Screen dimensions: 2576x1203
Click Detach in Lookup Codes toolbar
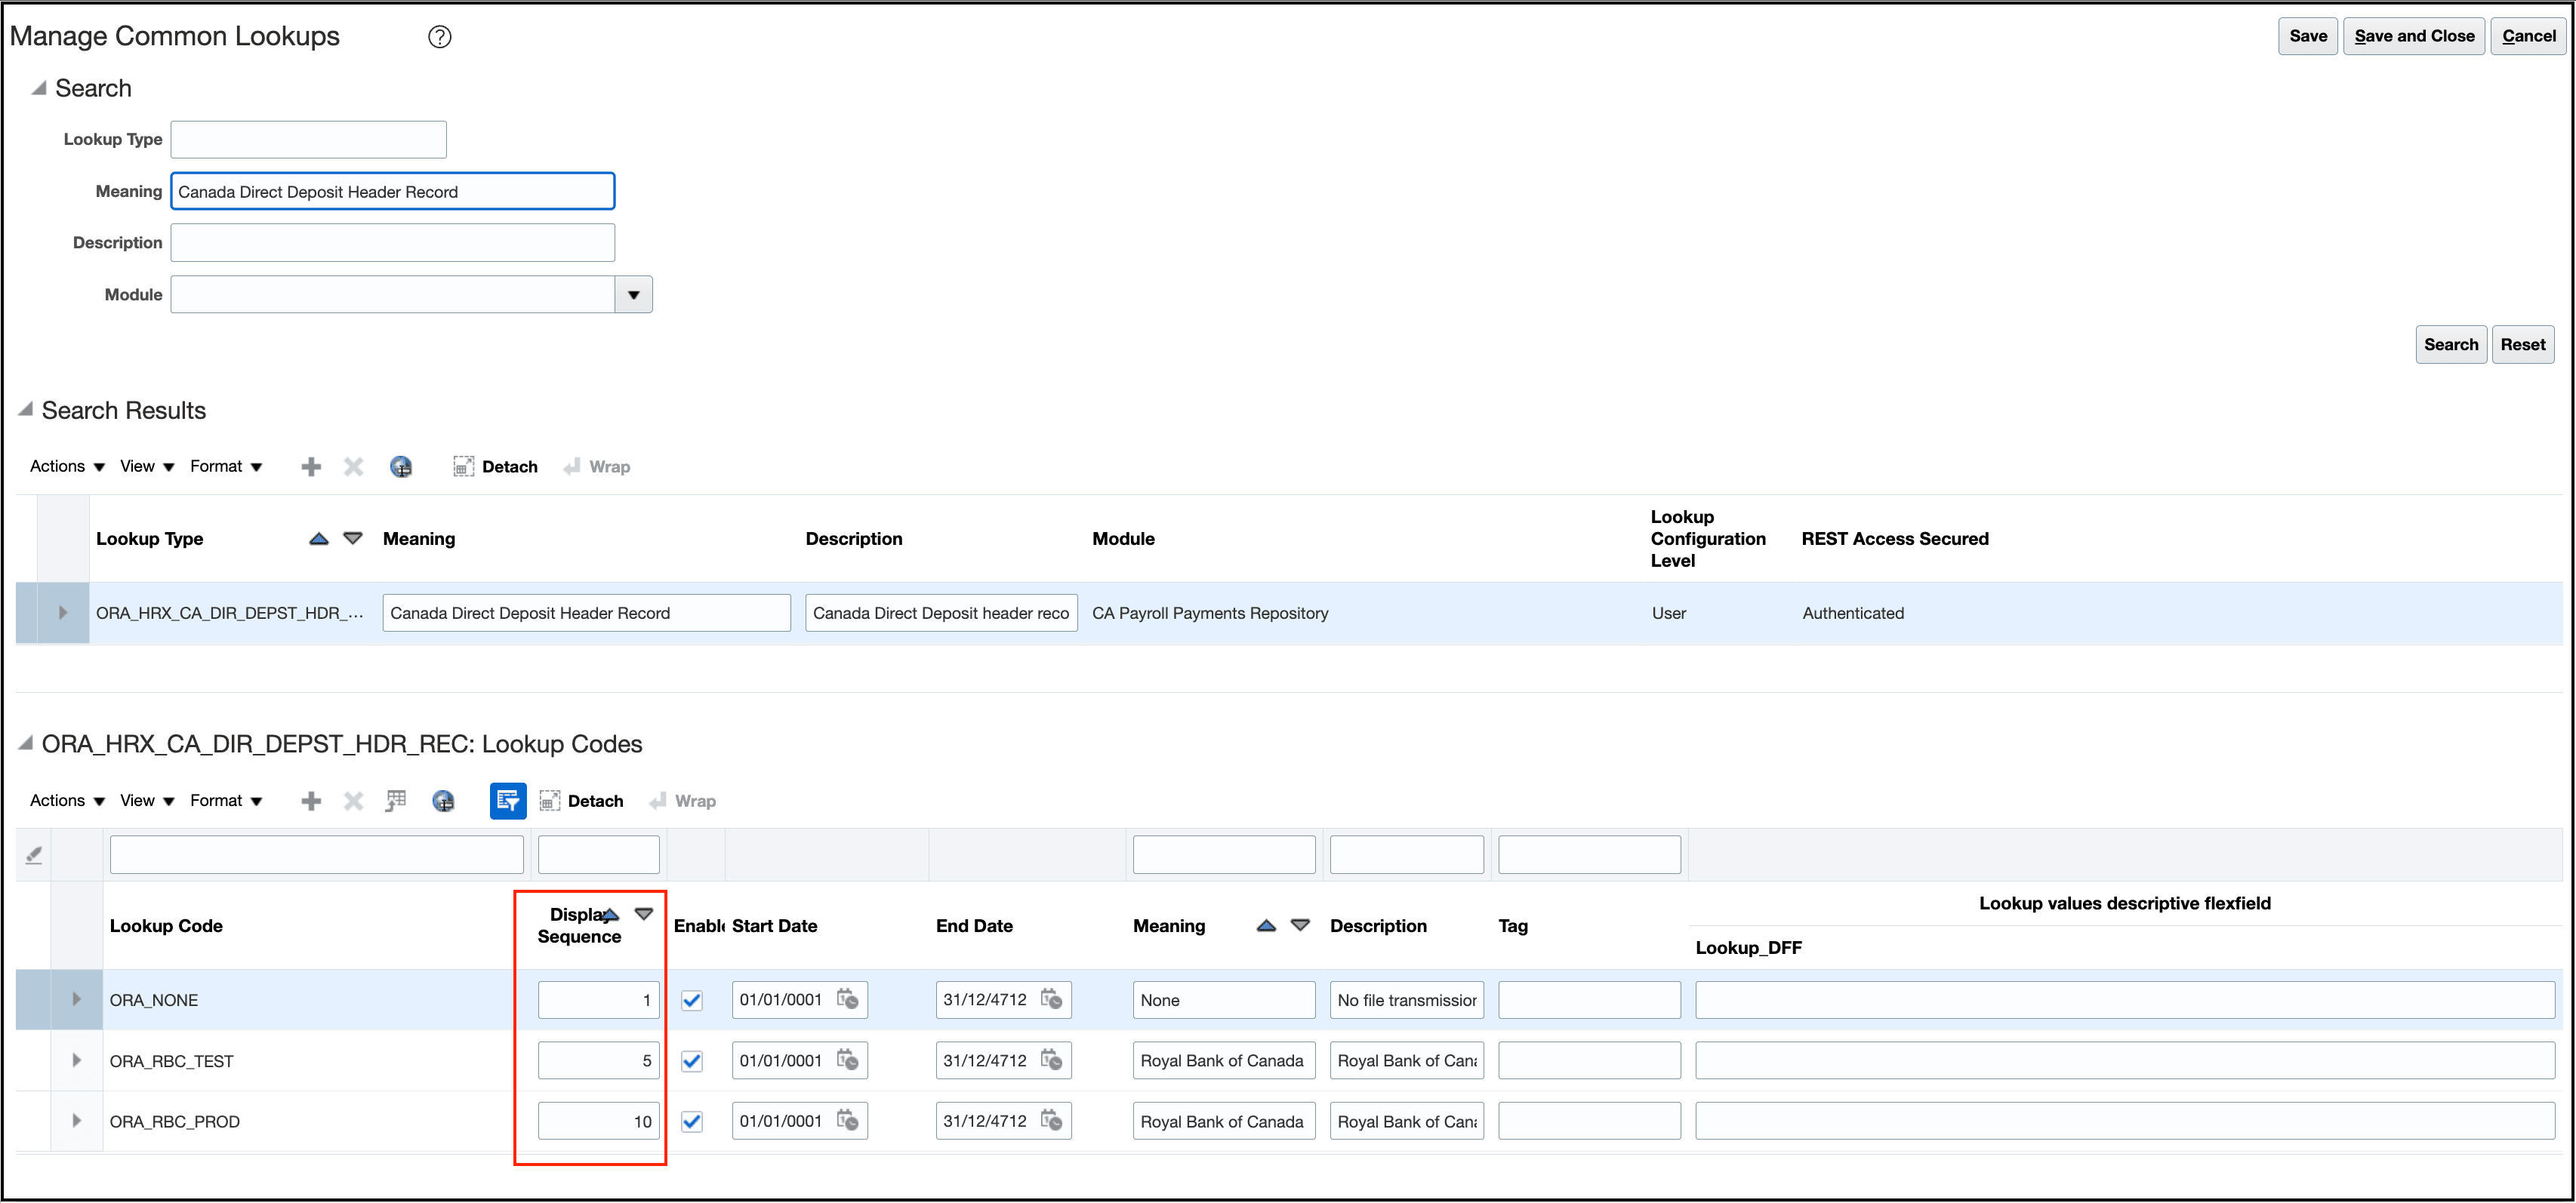point(581,801)
